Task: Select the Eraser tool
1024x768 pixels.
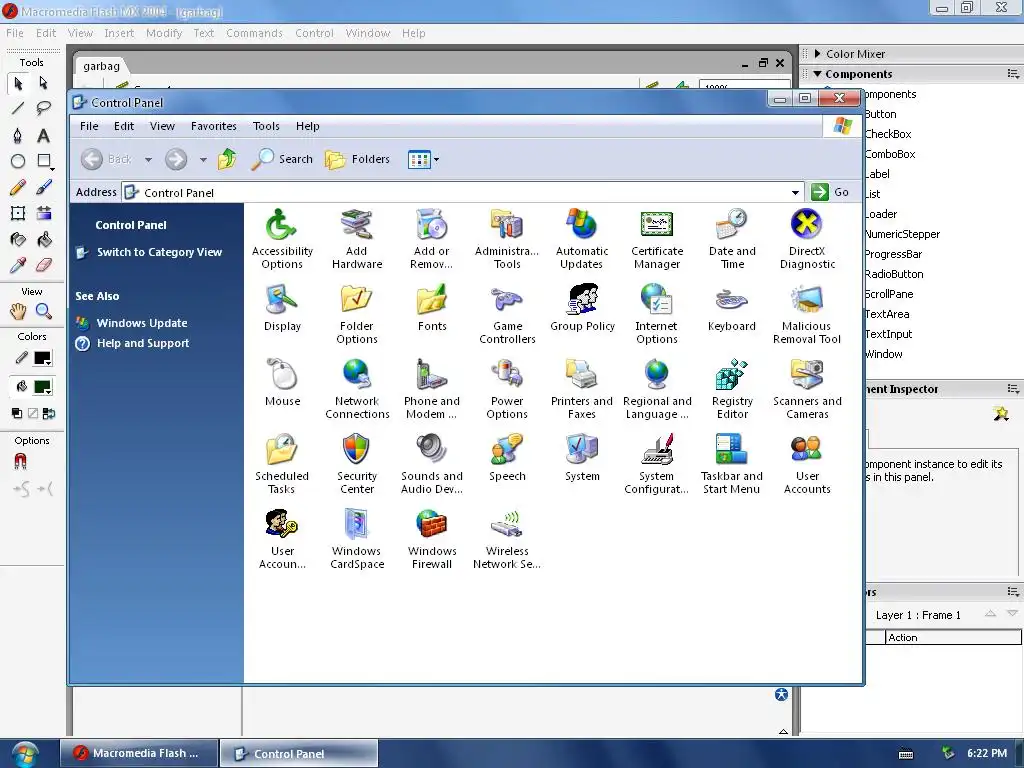Action: [44, 265]
